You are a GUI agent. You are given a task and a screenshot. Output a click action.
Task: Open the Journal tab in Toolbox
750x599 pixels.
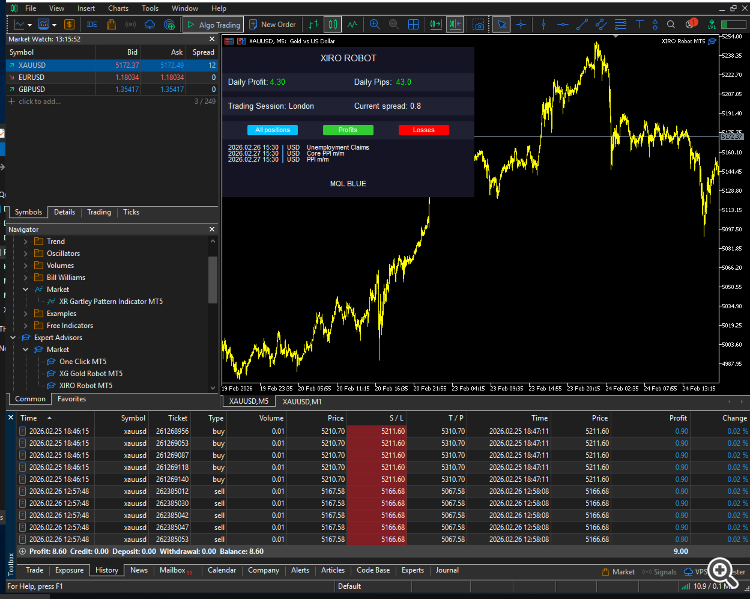(x=447, y=570)
